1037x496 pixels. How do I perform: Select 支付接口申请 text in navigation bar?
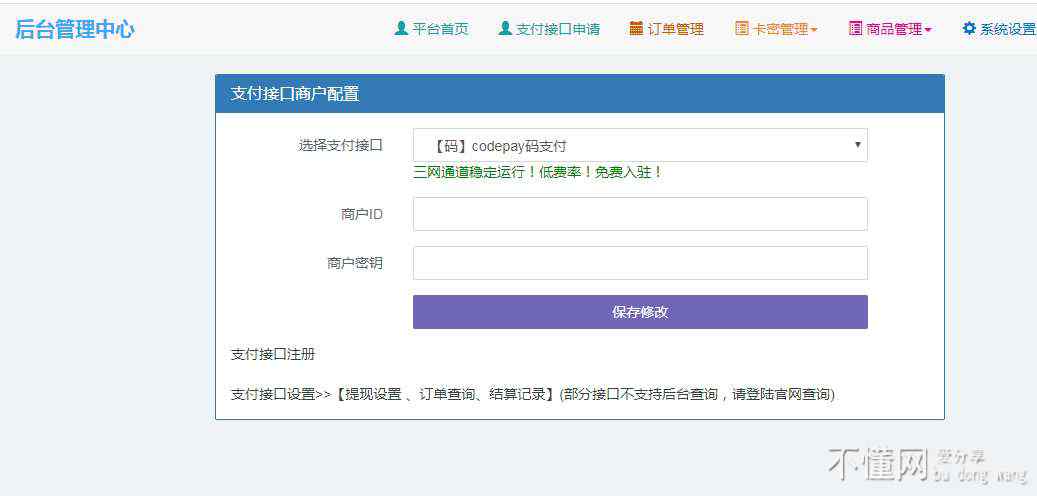point(558,29)
